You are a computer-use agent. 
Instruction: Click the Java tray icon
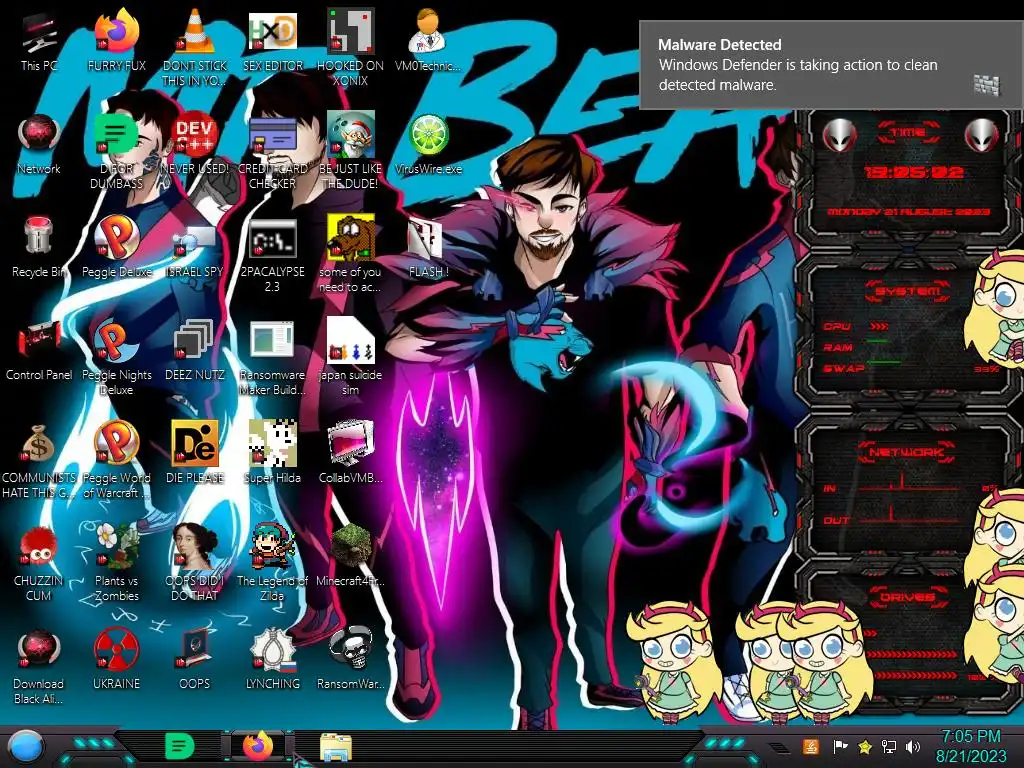810,746
